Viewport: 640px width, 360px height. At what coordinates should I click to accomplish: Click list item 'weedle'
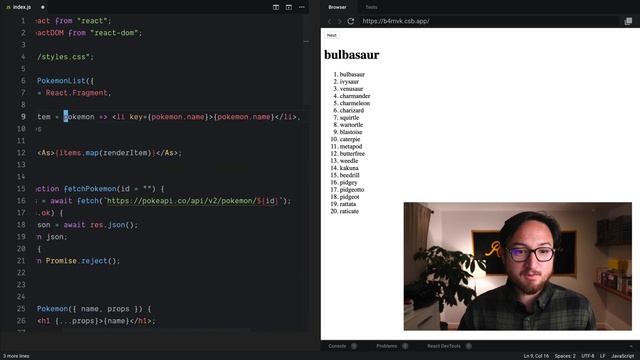(x=349, y=161)
